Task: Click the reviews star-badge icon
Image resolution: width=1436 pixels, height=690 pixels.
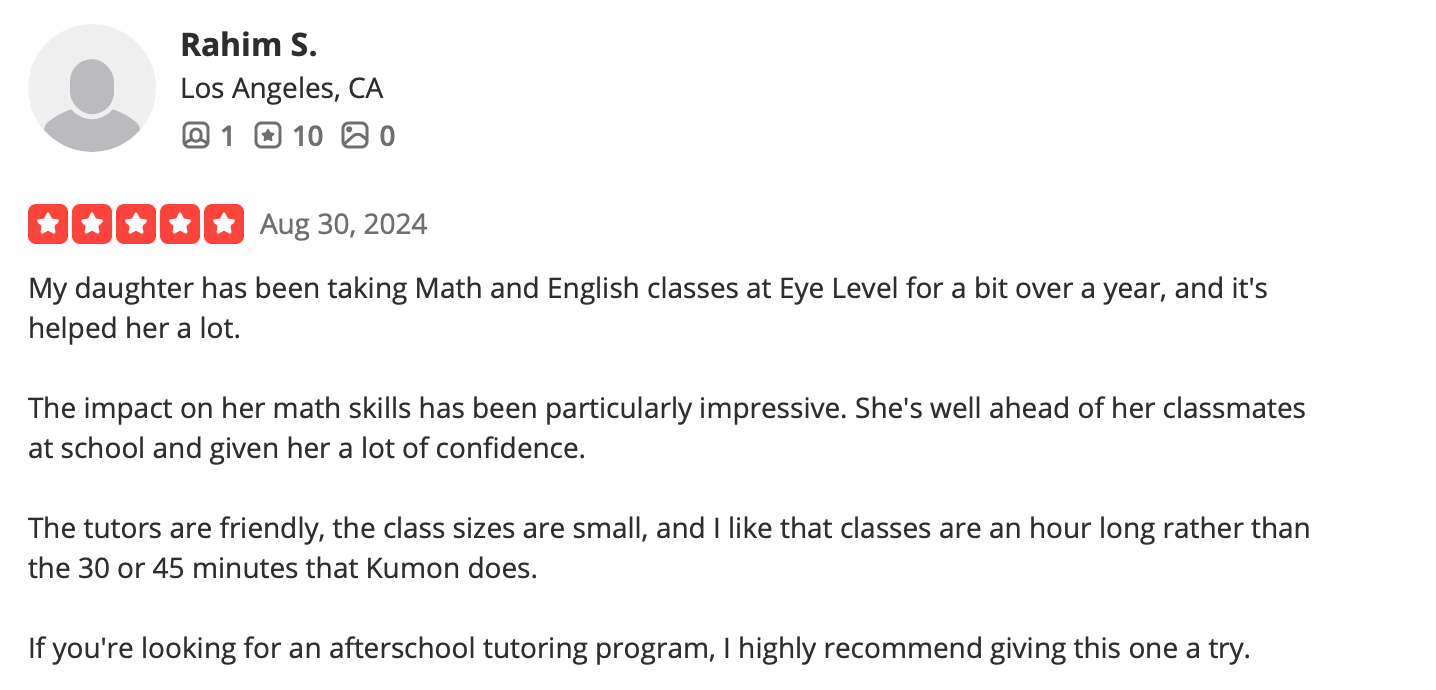Action: (x=267, y=135)
